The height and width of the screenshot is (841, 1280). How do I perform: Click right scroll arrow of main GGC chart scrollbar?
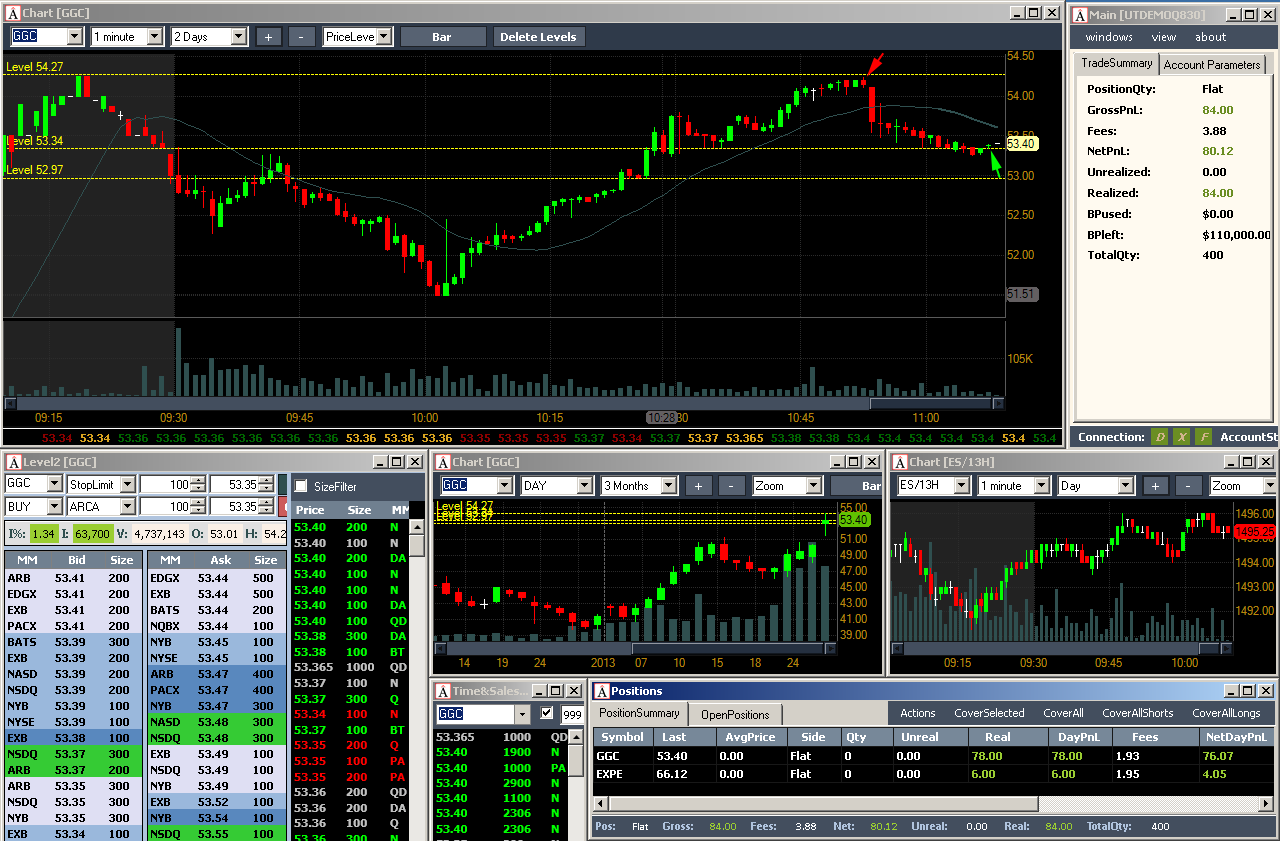tap(998, 404)
